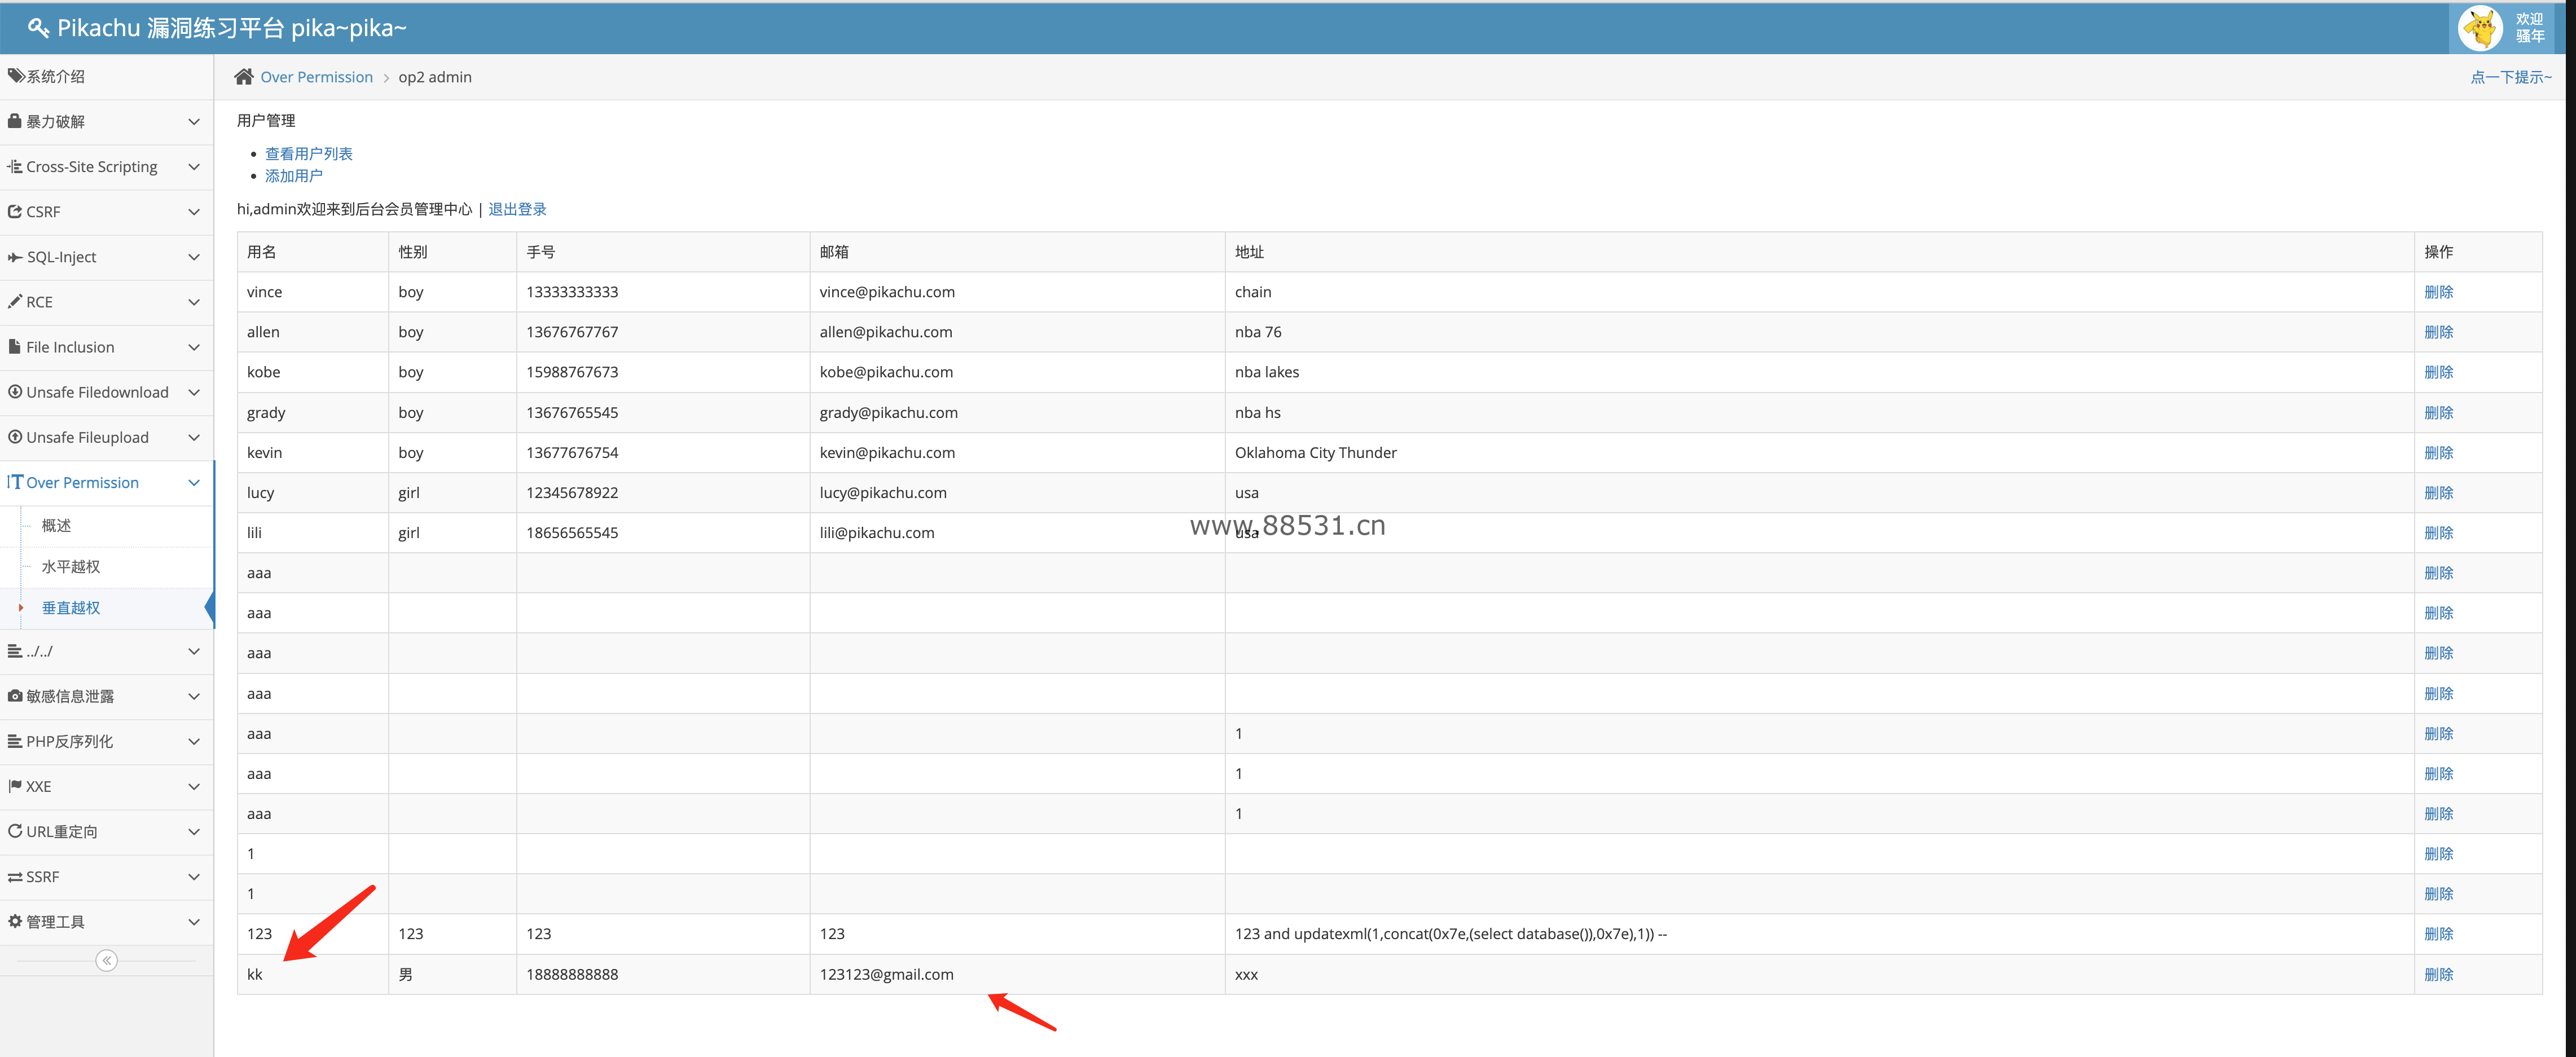Viewport: 2576px width, 1057px height.
Task: Open the Unsafe Filedownload menu
Action: 107,392
